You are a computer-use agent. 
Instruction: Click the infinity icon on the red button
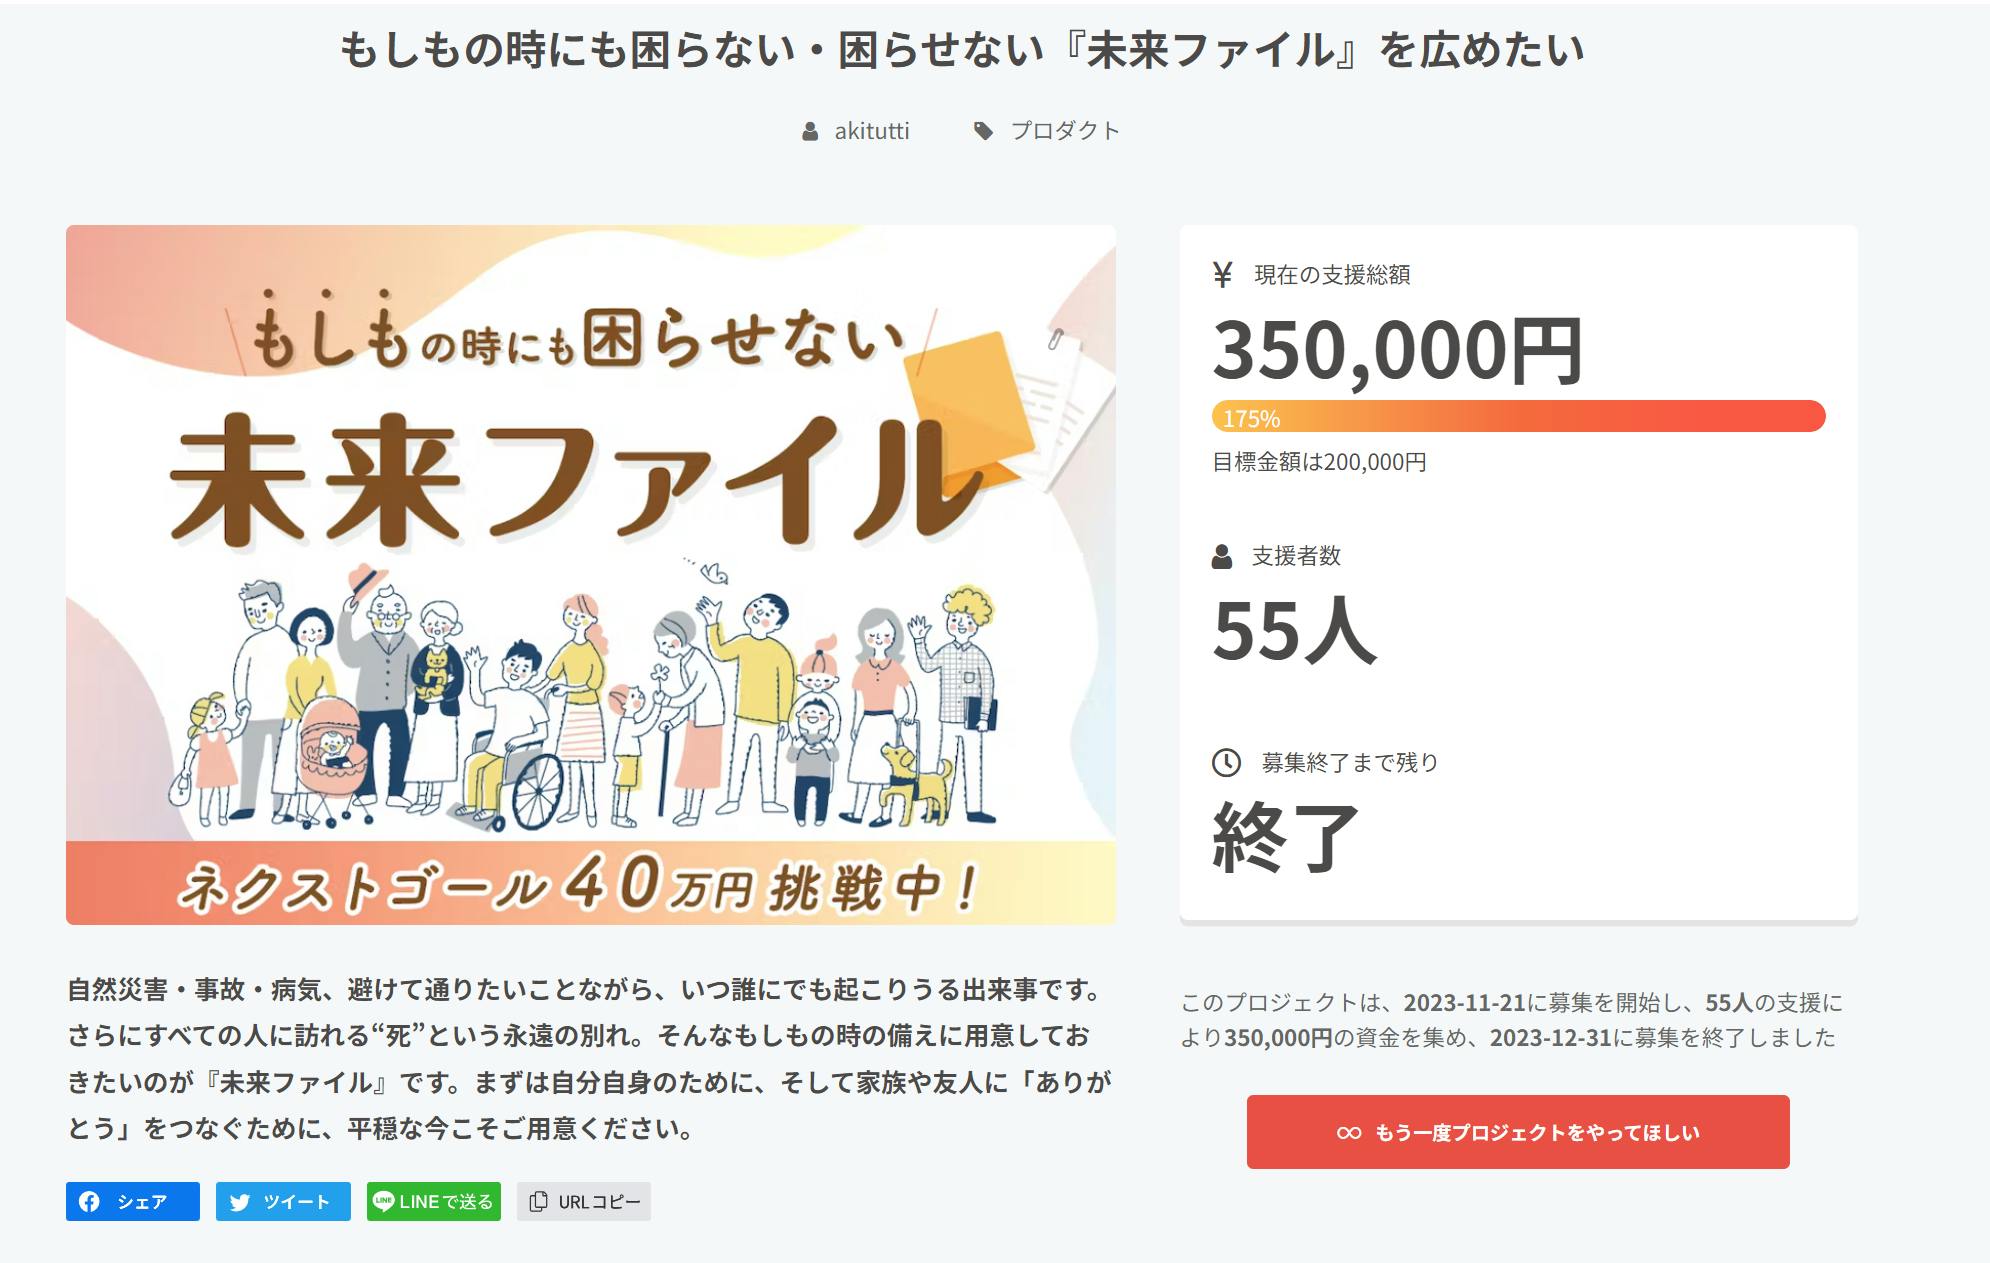pos(1348,1132)
